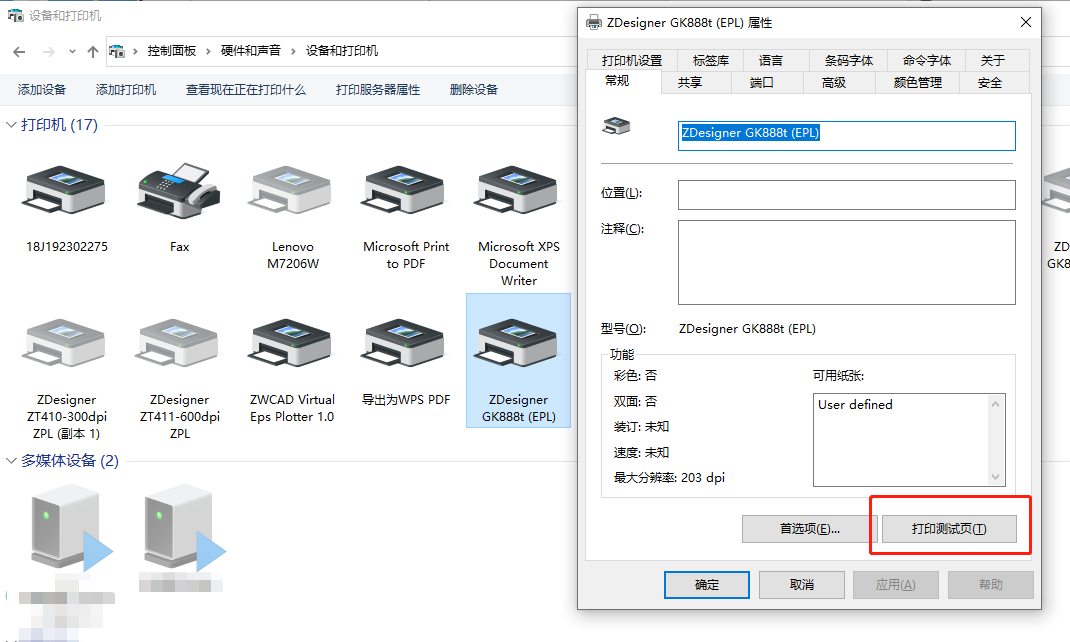Collapse the 打印机 (17) group
1070x642 pixels.
pyautogui.click(x=11, y=125)
